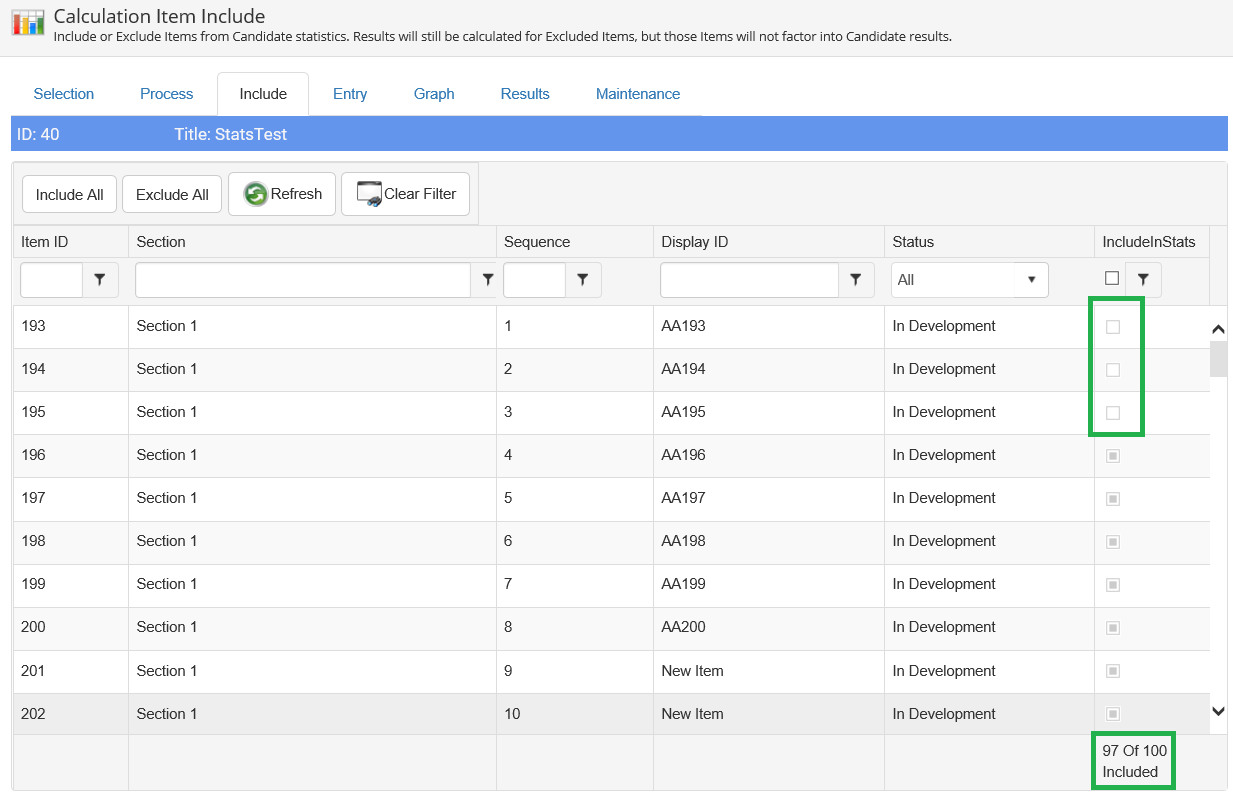Click the Display ID column filter icon

855,280
